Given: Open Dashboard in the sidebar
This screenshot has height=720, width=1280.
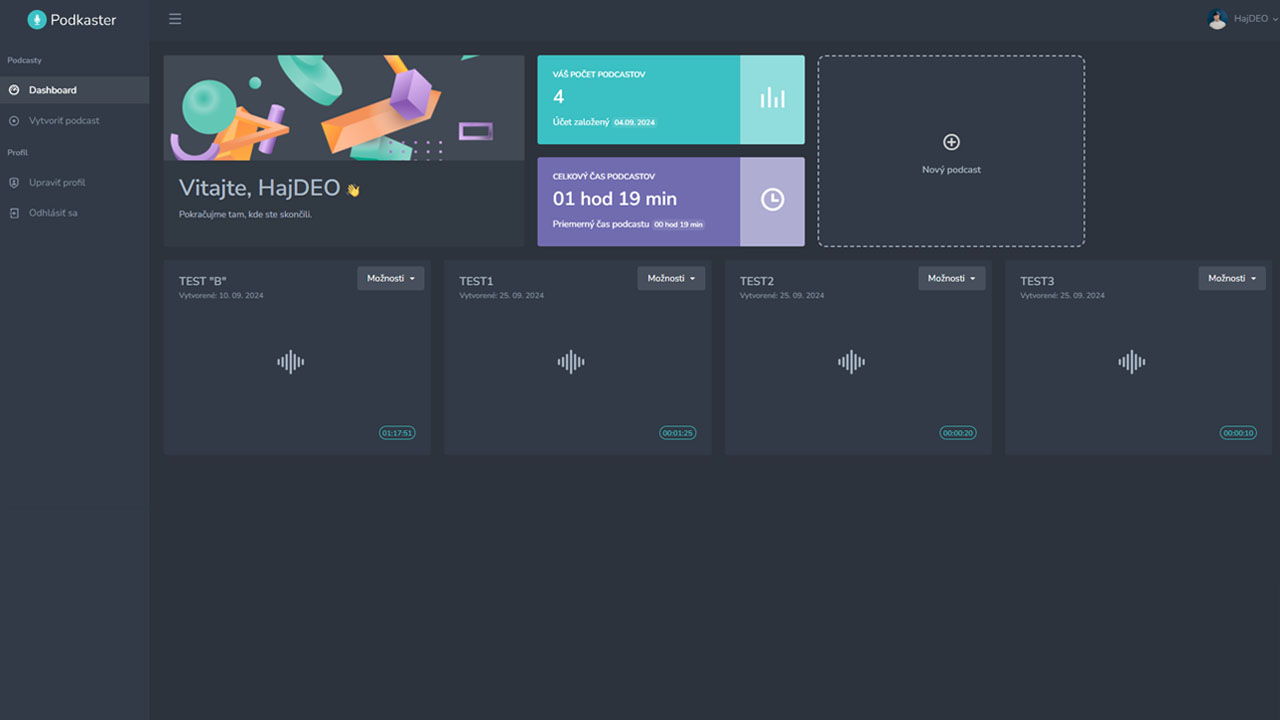Looking at the screenshot, I should [x=74, y=90].
